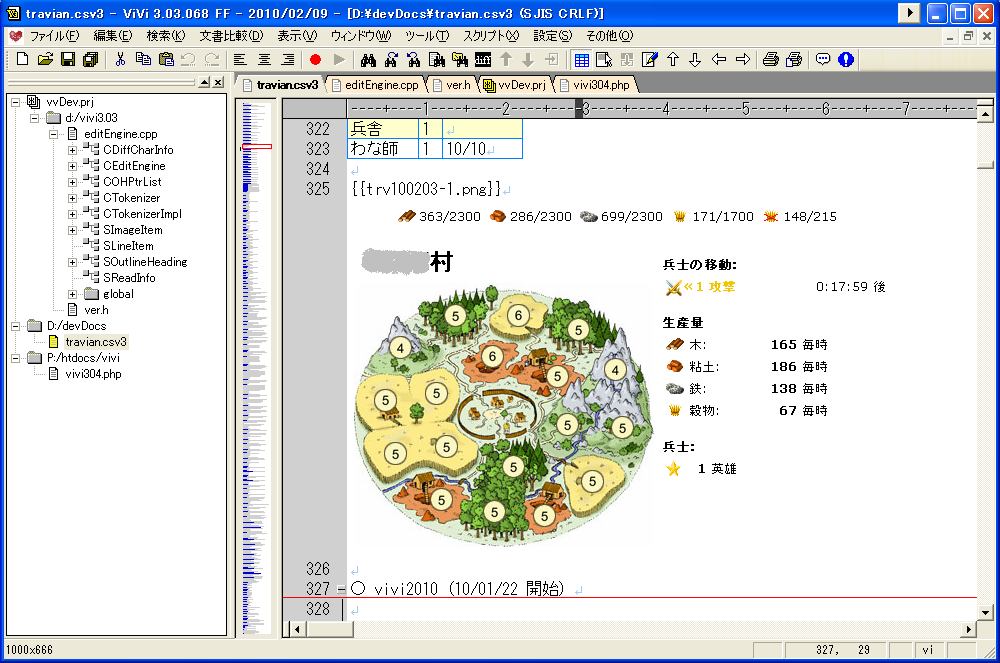Viewport: 1000px width, 663px height.
Task: Switch to the vivi304.php tab
Action: pyautogui.click(x=595, y=85)
